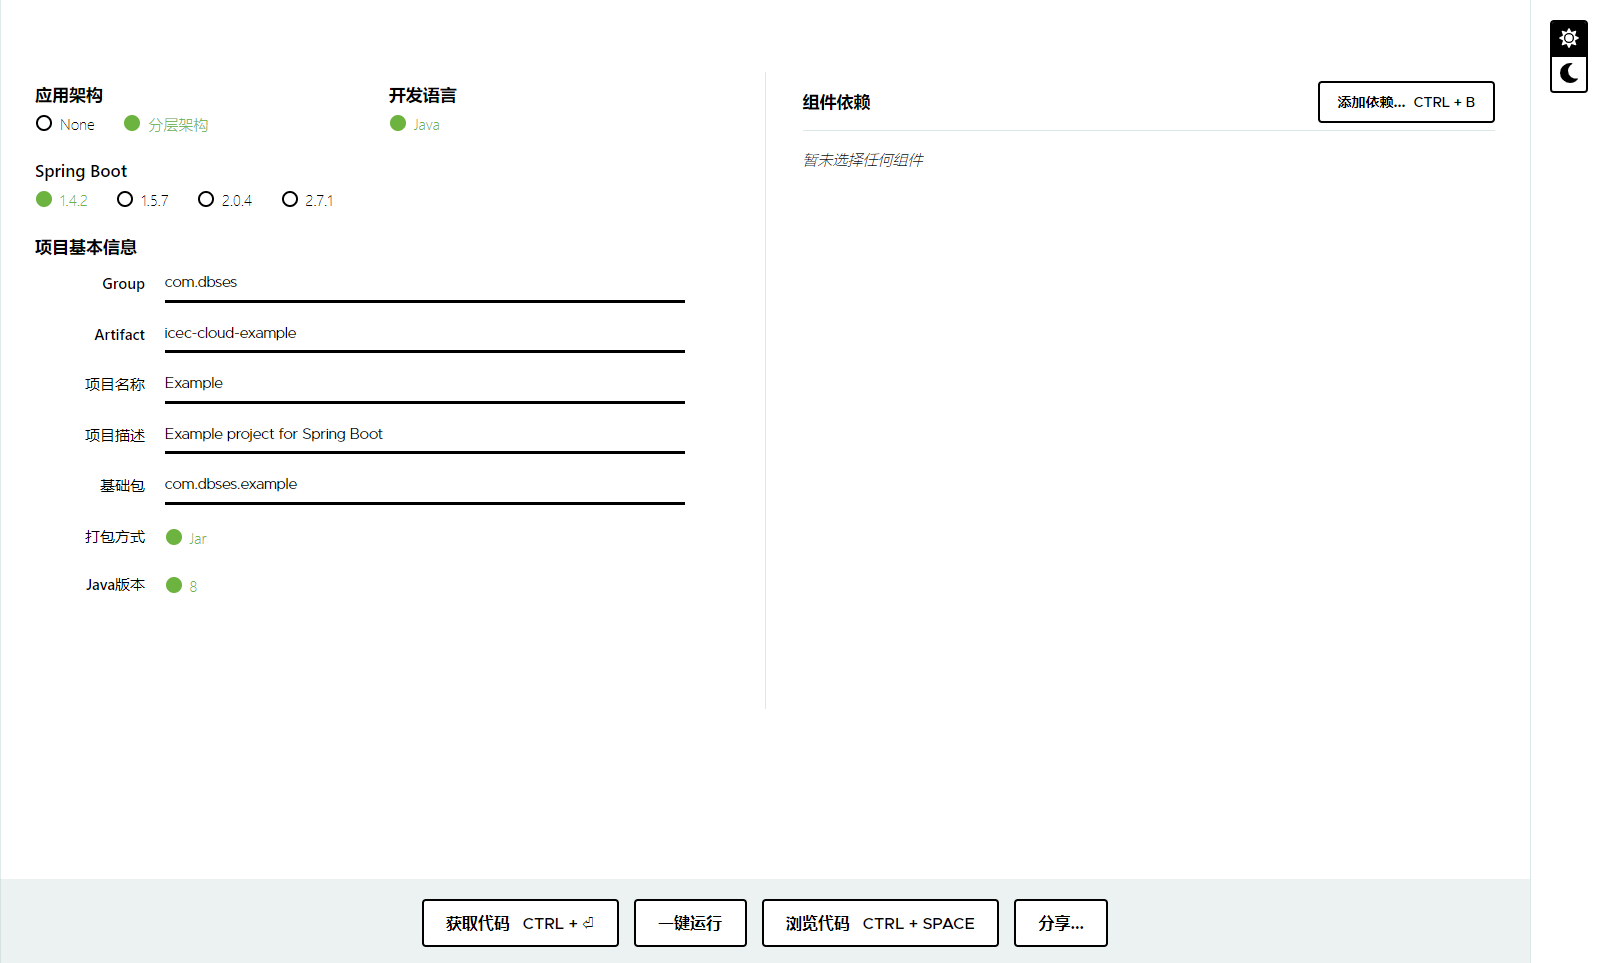Select Java version 8

(181, 586)
